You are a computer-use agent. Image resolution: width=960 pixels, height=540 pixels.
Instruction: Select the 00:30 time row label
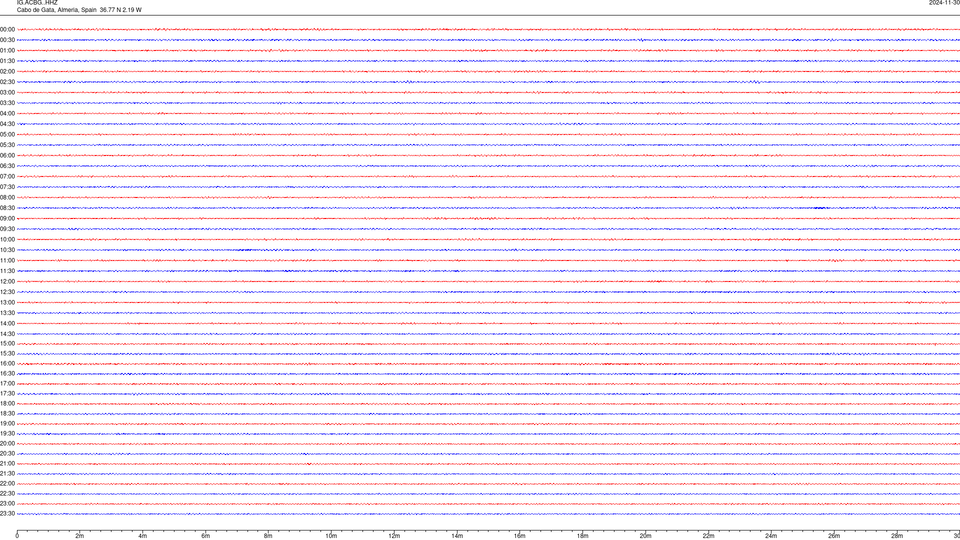pyautogui.click(x=7, y=40)
